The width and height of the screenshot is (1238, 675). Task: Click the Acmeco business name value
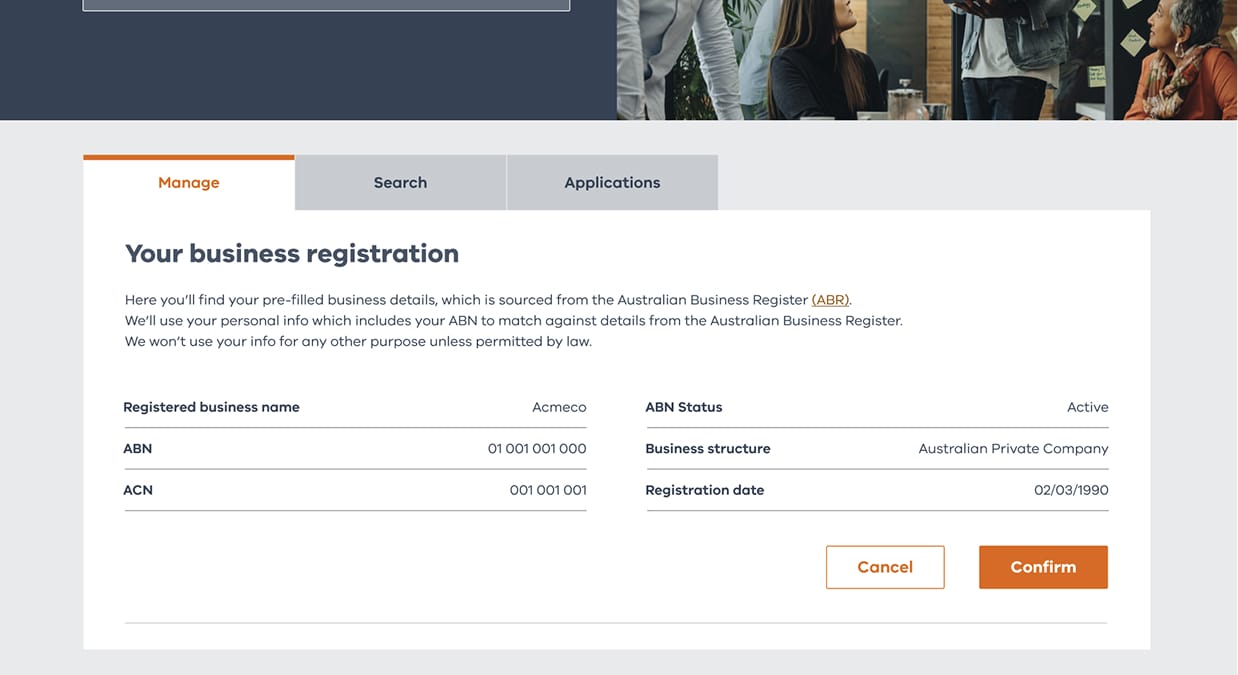(x=559, y=407)
